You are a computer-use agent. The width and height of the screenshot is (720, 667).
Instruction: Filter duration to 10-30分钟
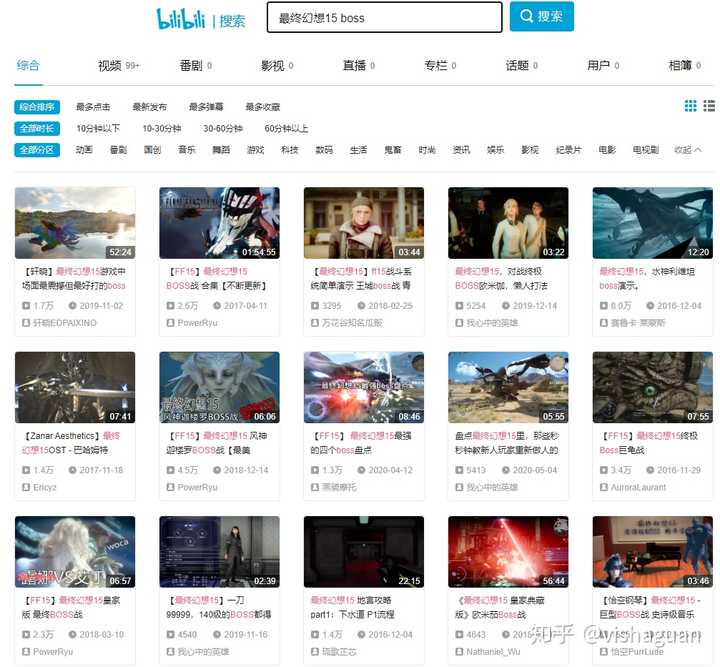[162, 129]
